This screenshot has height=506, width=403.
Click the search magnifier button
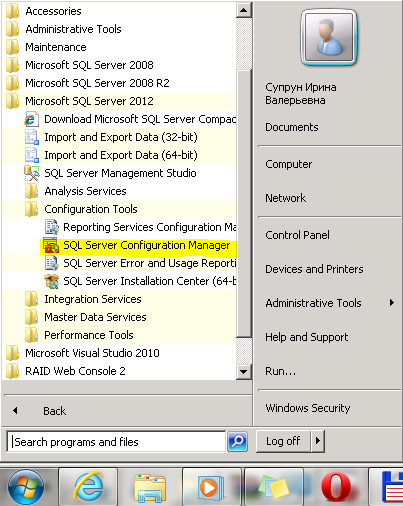coord(237,442)
